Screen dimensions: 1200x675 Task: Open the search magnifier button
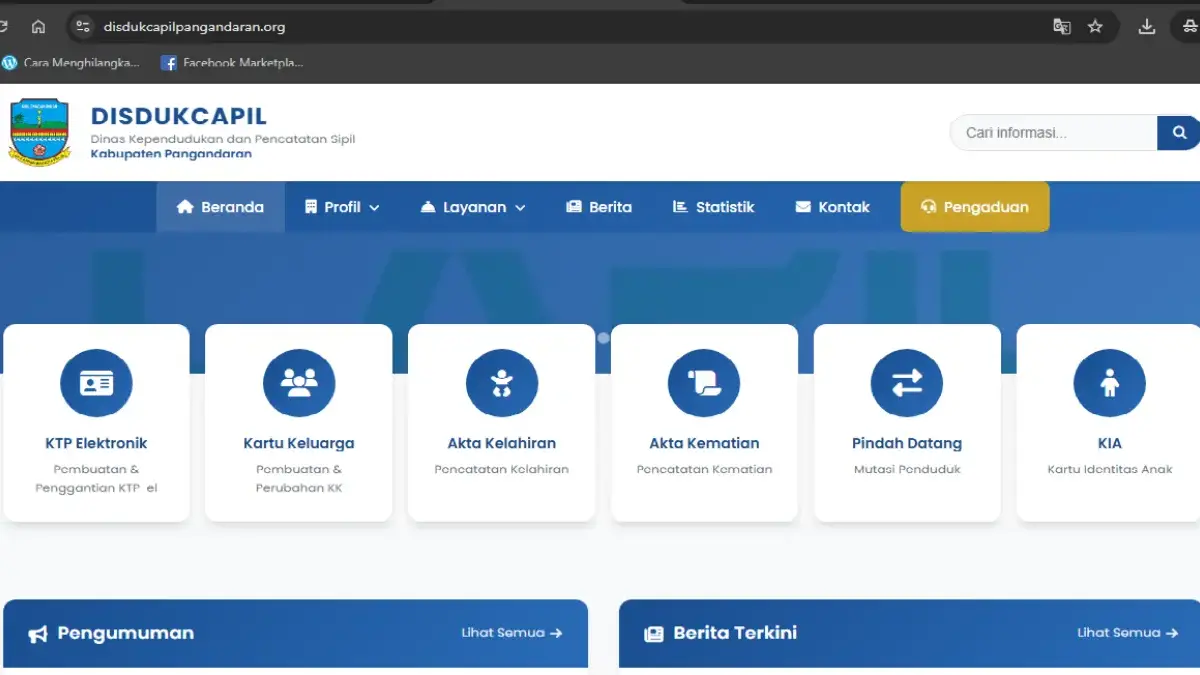click(x=1179, y=132)
